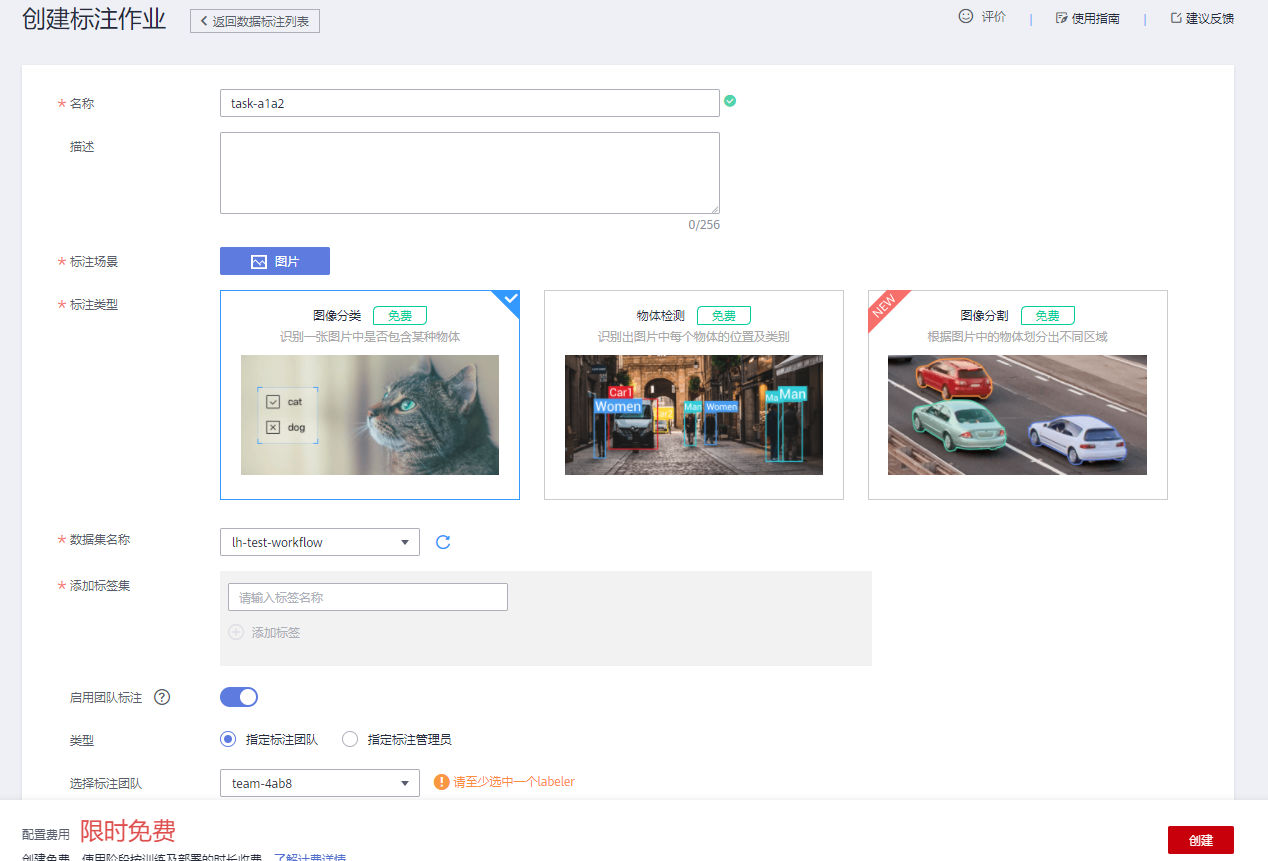Select the 物体检测 object detection card

(694, 395)
